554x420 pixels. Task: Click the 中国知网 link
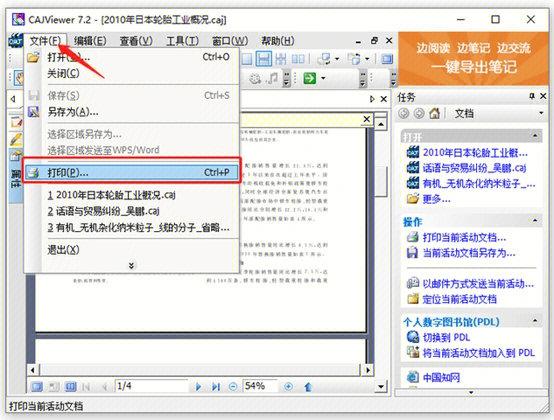coord(441,378)
